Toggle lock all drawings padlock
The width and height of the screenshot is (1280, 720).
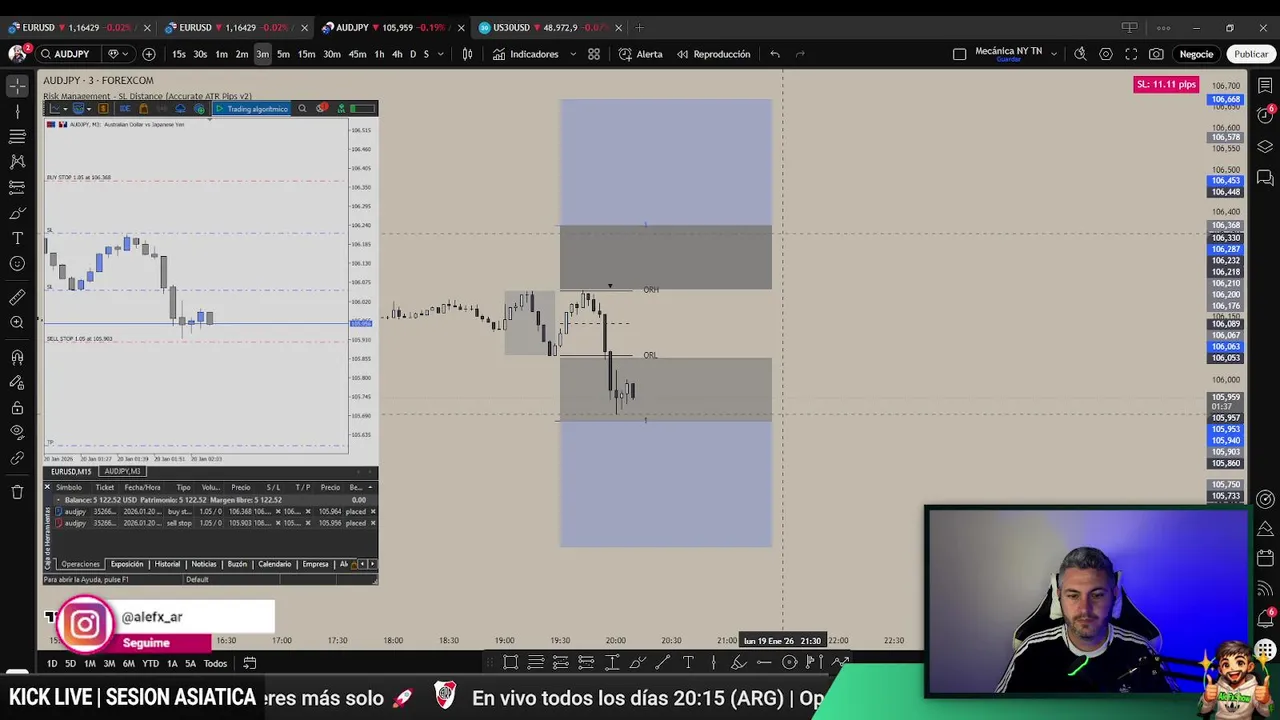(17, 408)
